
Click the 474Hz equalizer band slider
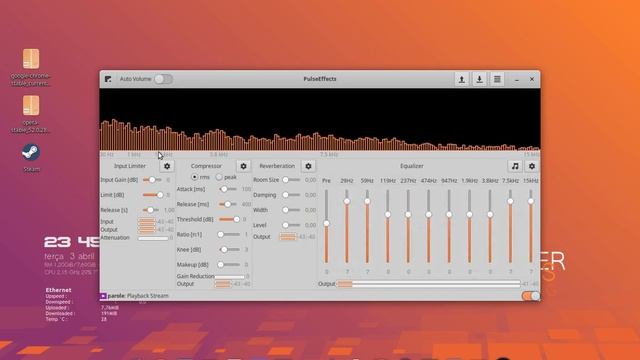point(429,227)
